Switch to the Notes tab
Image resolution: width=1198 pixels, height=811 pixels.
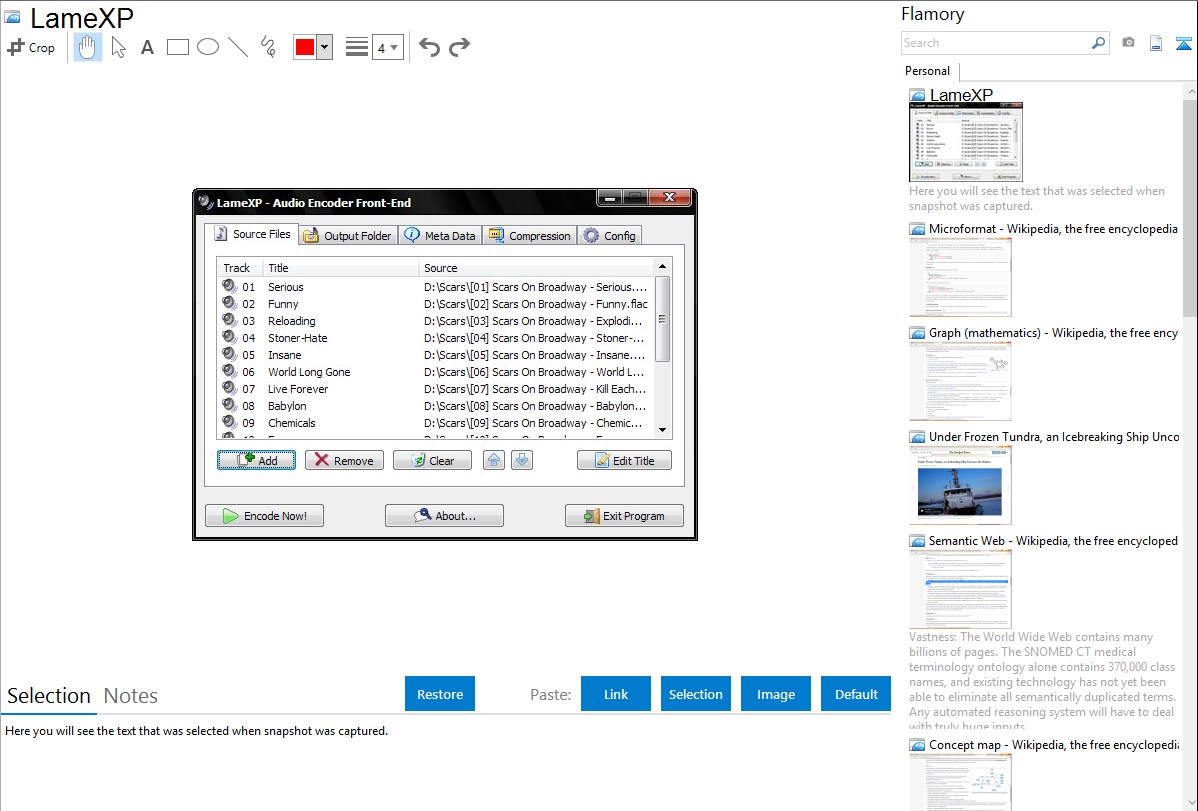131,696
